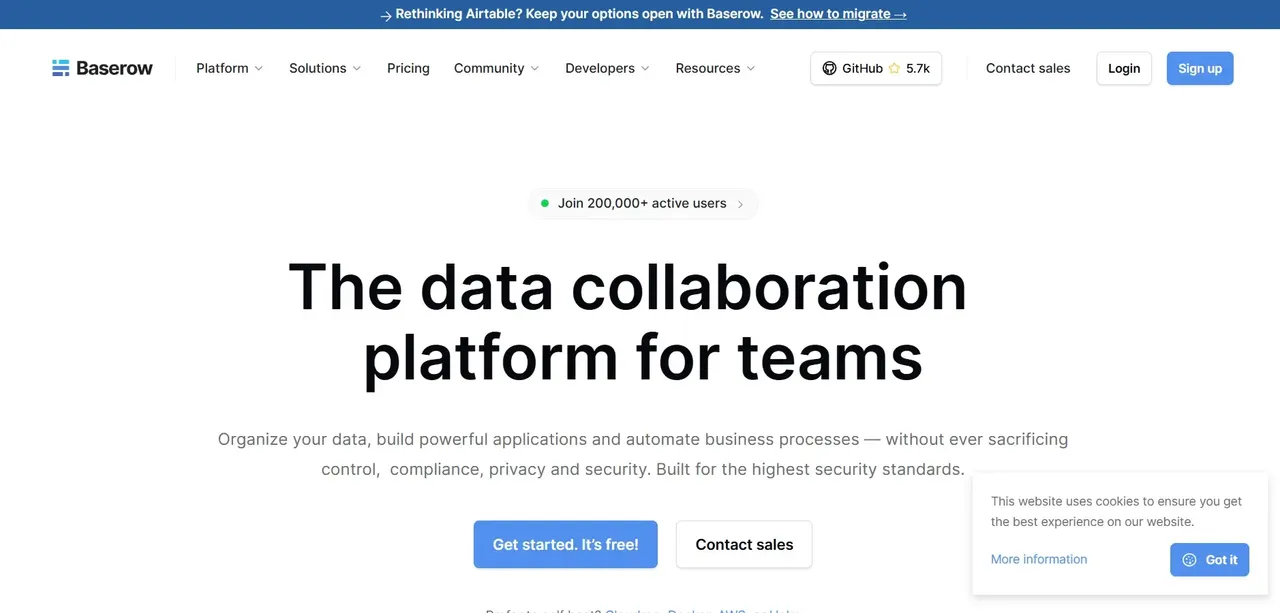Click the Sign up button
Viewport: 1280px width, 613px height.
pyautogui.click(x=1200, y=68)
